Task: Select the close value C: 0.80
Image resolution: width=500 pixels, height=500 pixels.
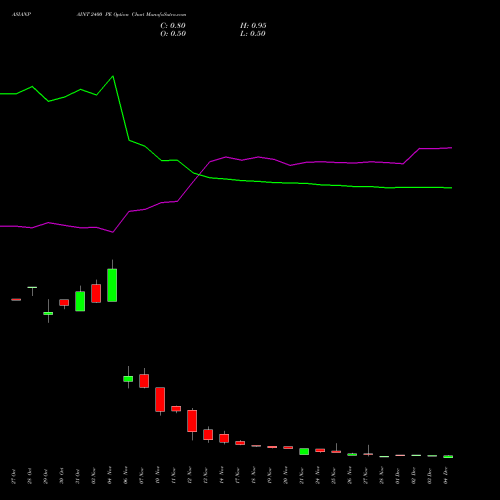Action: [x=173, y=26]
